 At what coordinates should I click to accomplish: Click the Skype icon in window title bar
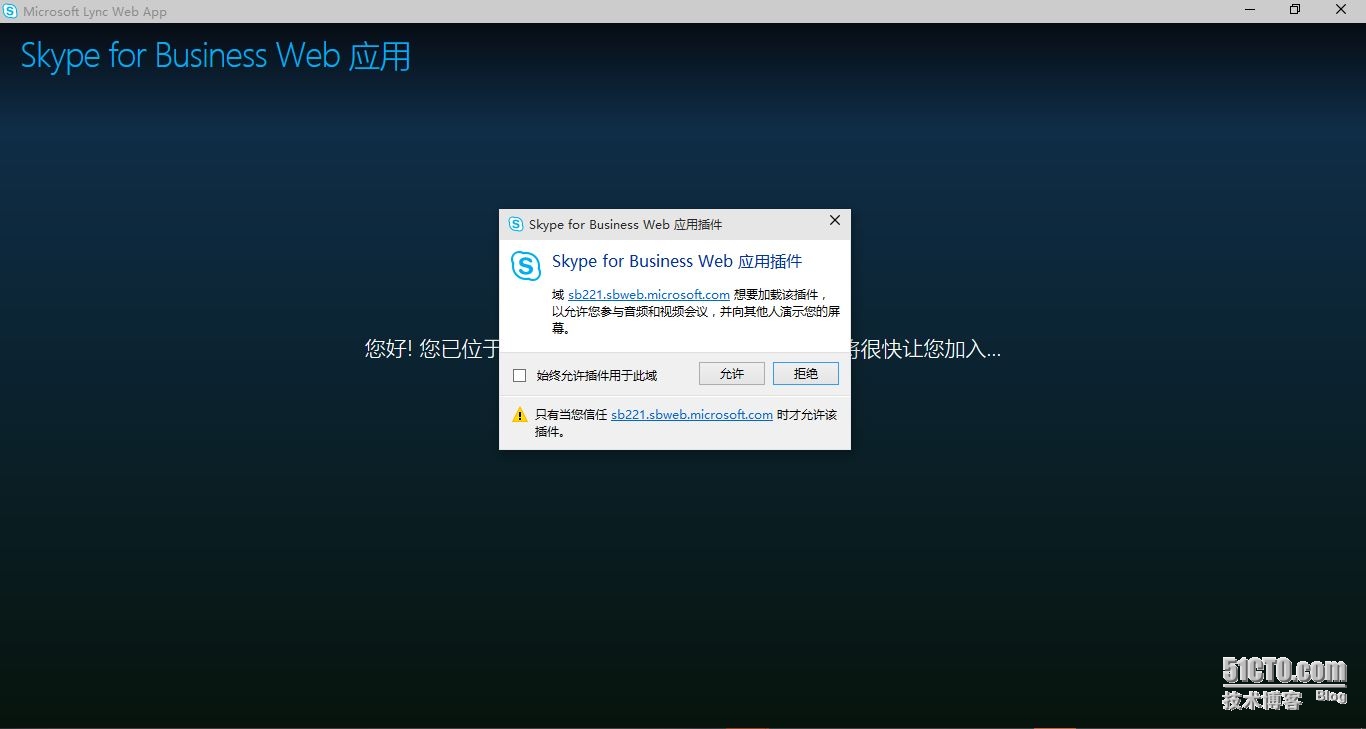(10, 11)
